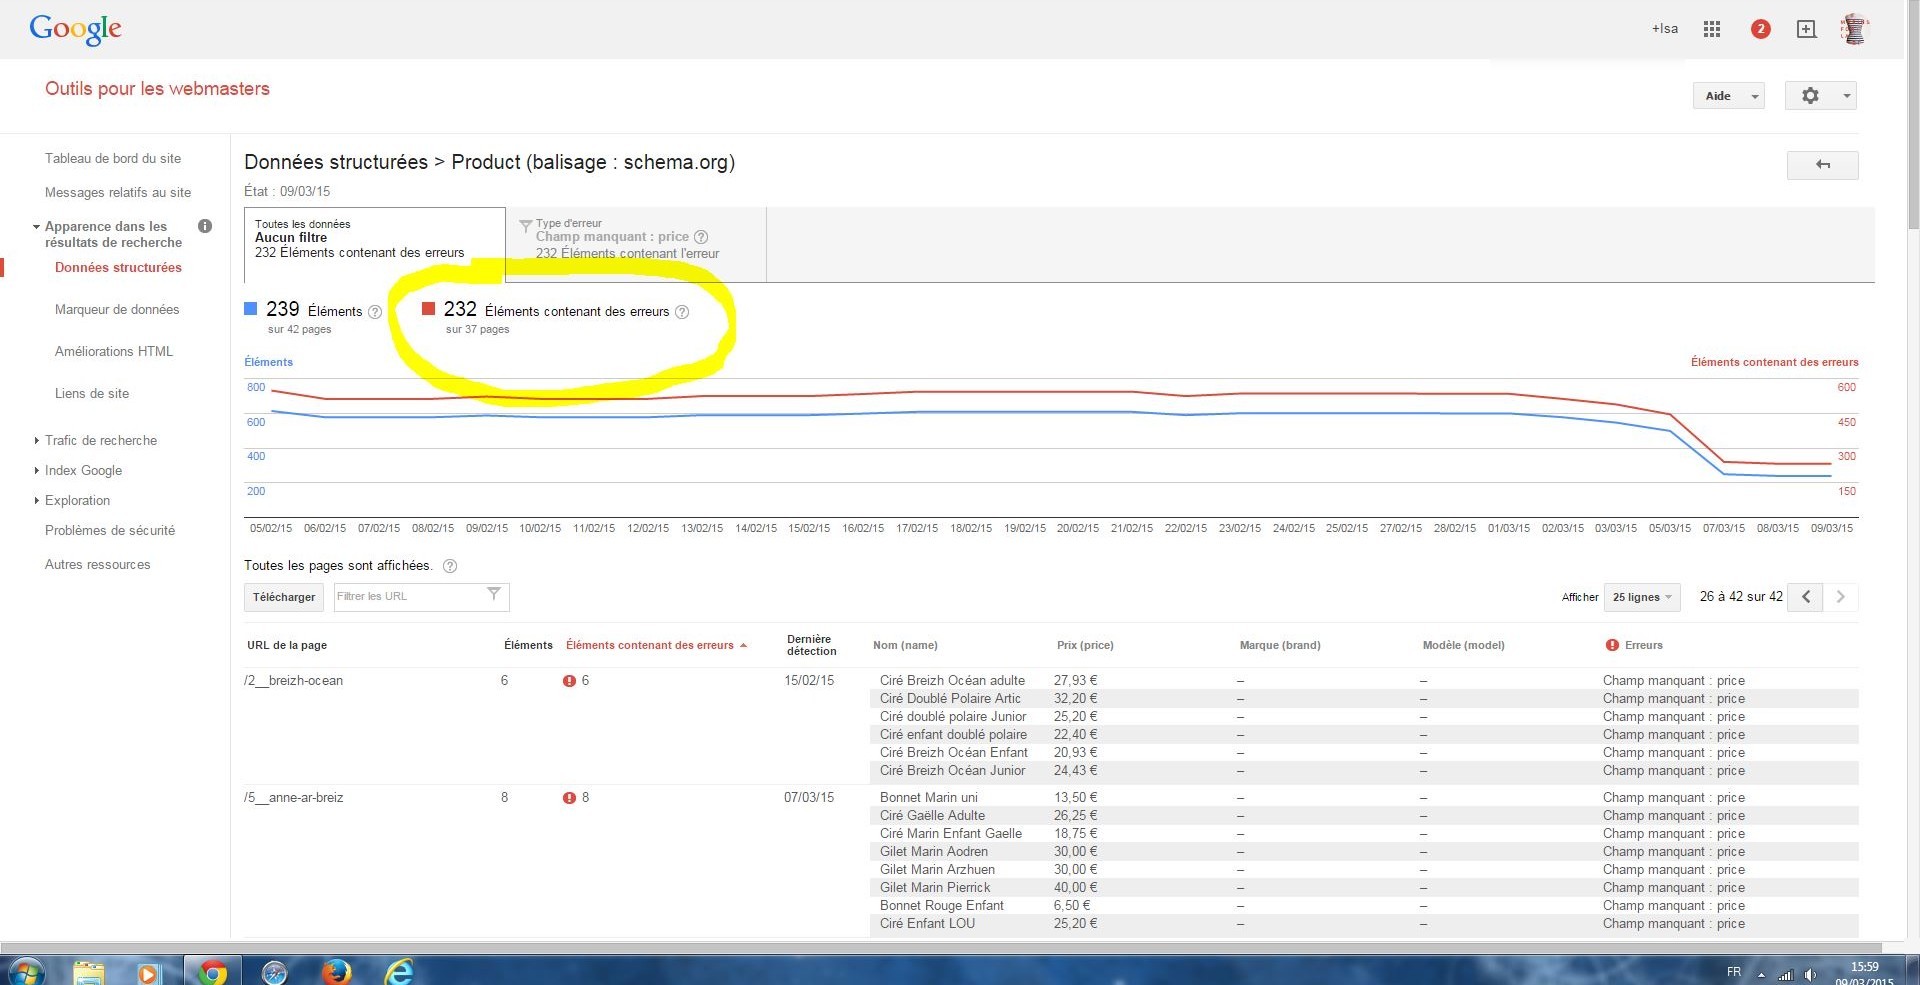Go to next page of results

(x=1841, y=597)
